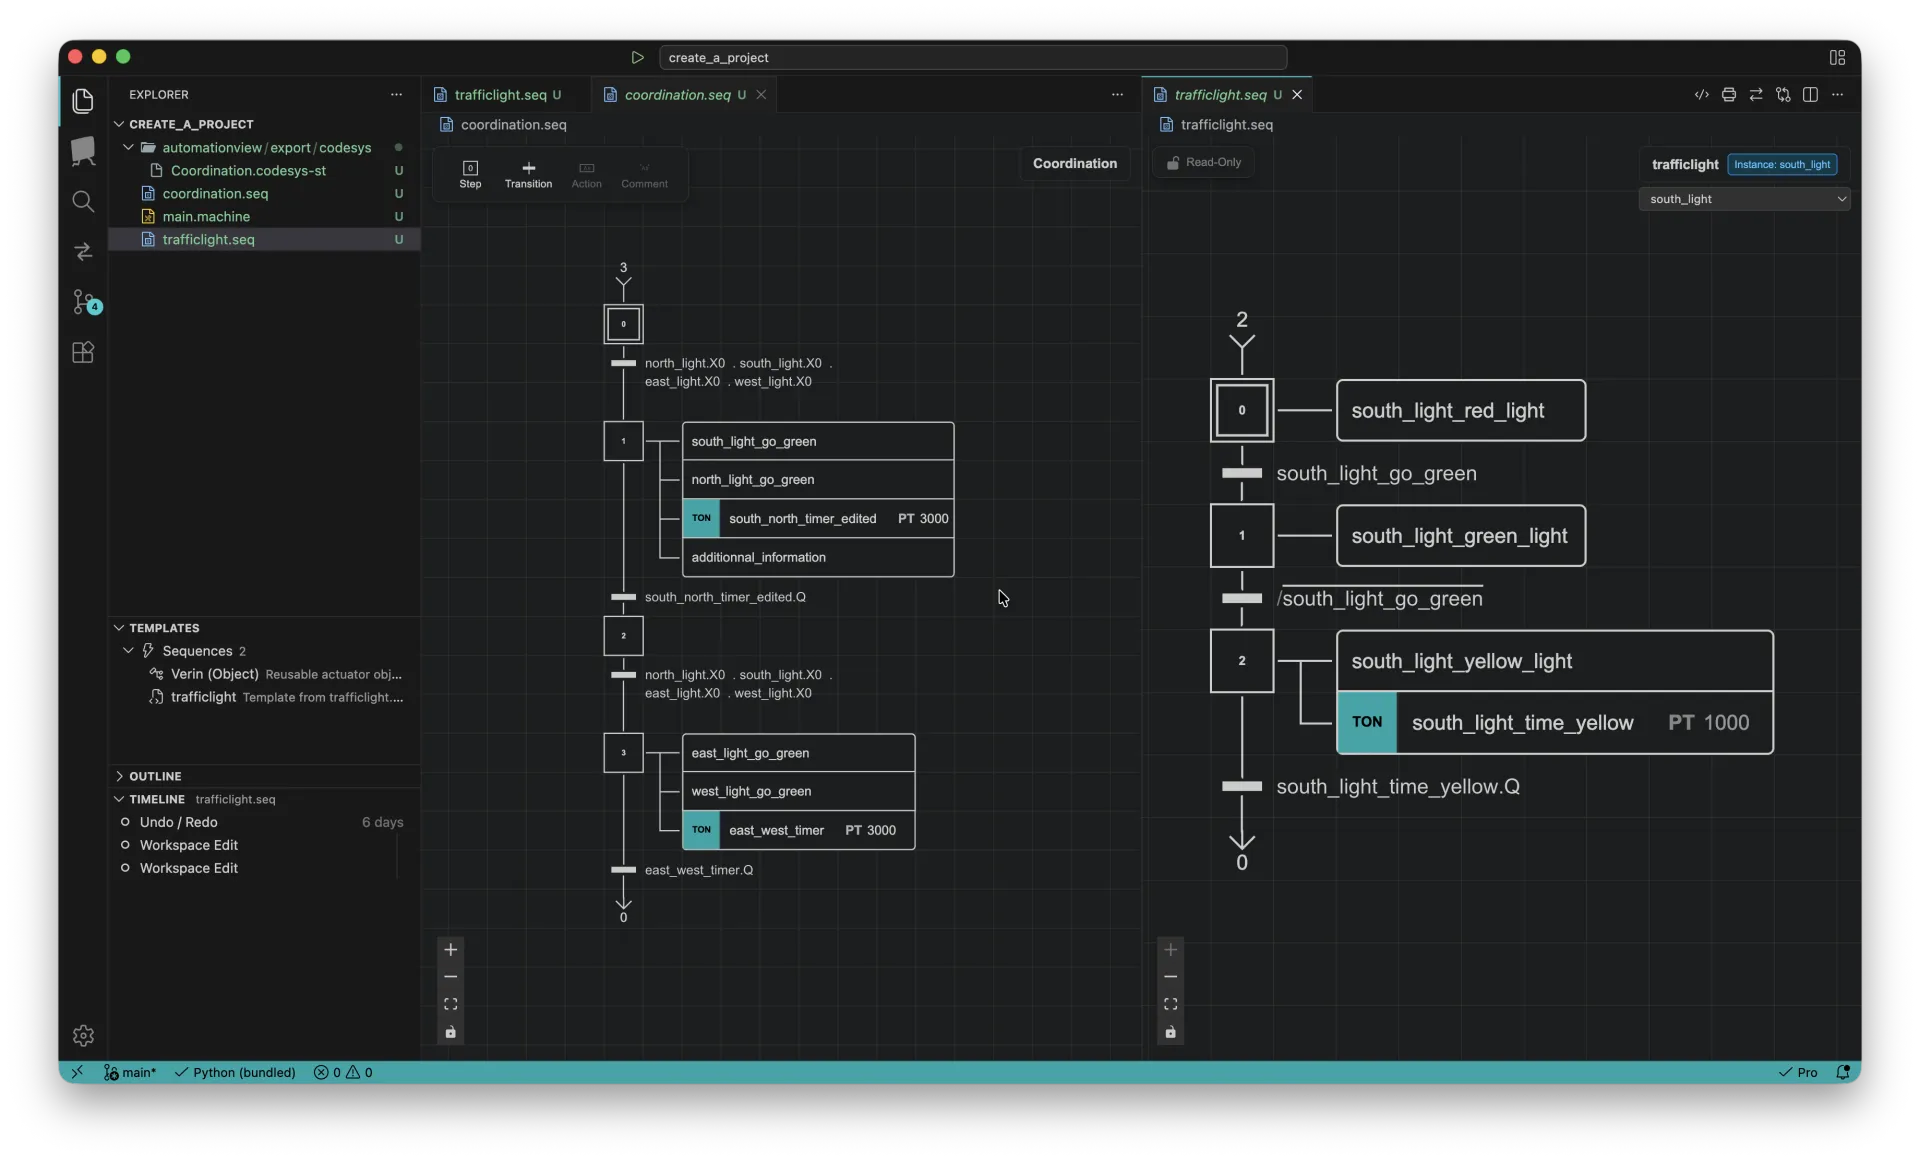Open the Search view in activity bar
Screen dimensions: 1920x1161
click(x=83, y=201)
